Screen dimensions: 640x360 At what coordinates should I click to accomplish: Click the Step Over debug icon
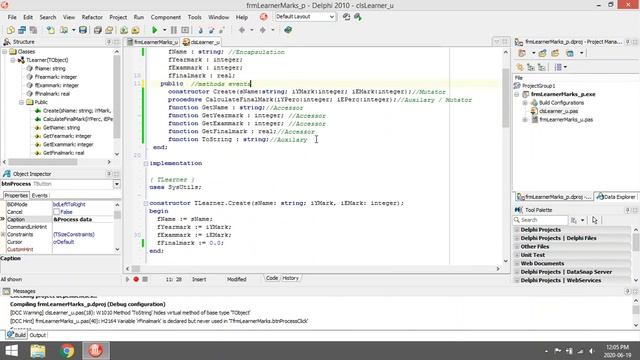coord(211,30)
